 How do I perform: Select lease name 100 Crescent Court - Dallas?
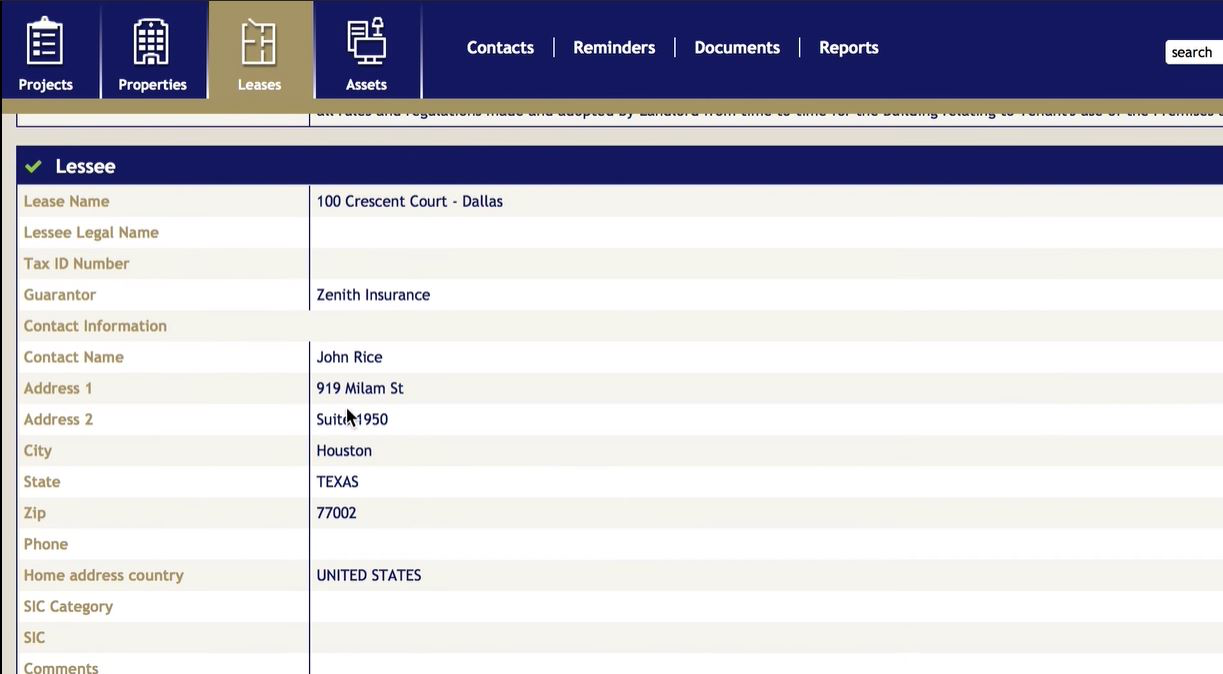point(410,202)
